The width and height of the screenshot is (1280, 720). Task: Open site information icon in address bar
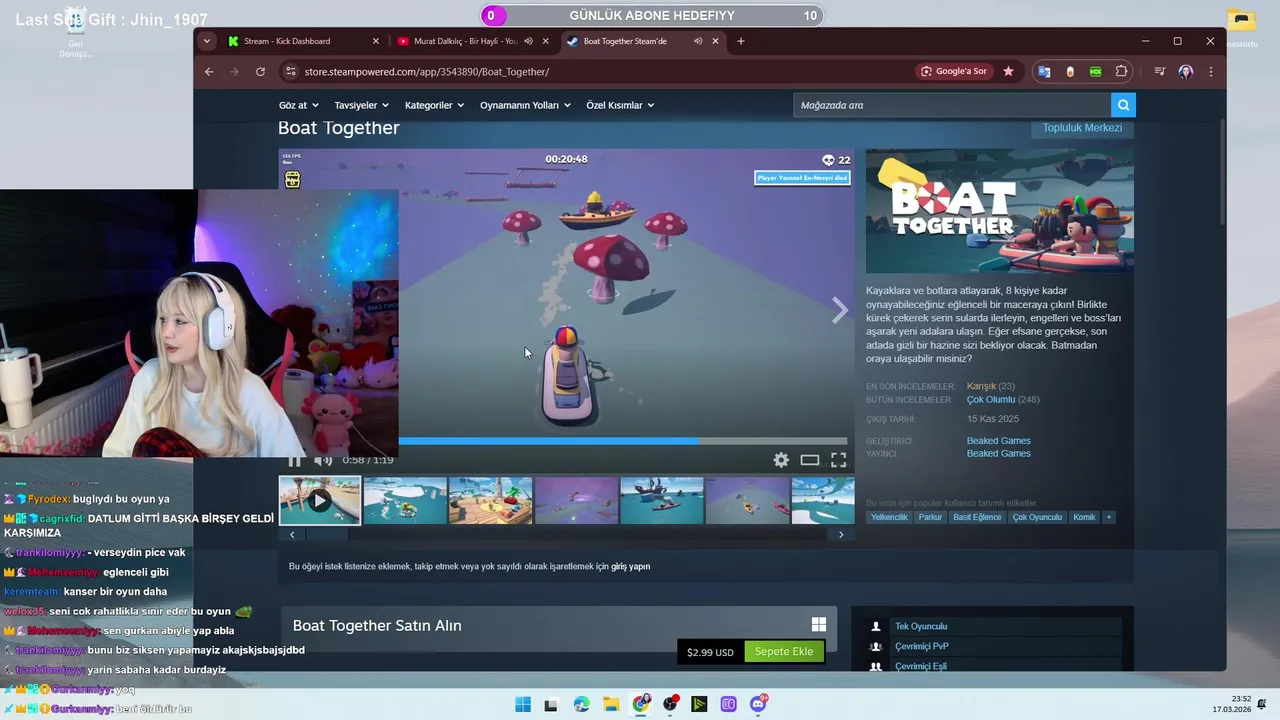[290, 72]
